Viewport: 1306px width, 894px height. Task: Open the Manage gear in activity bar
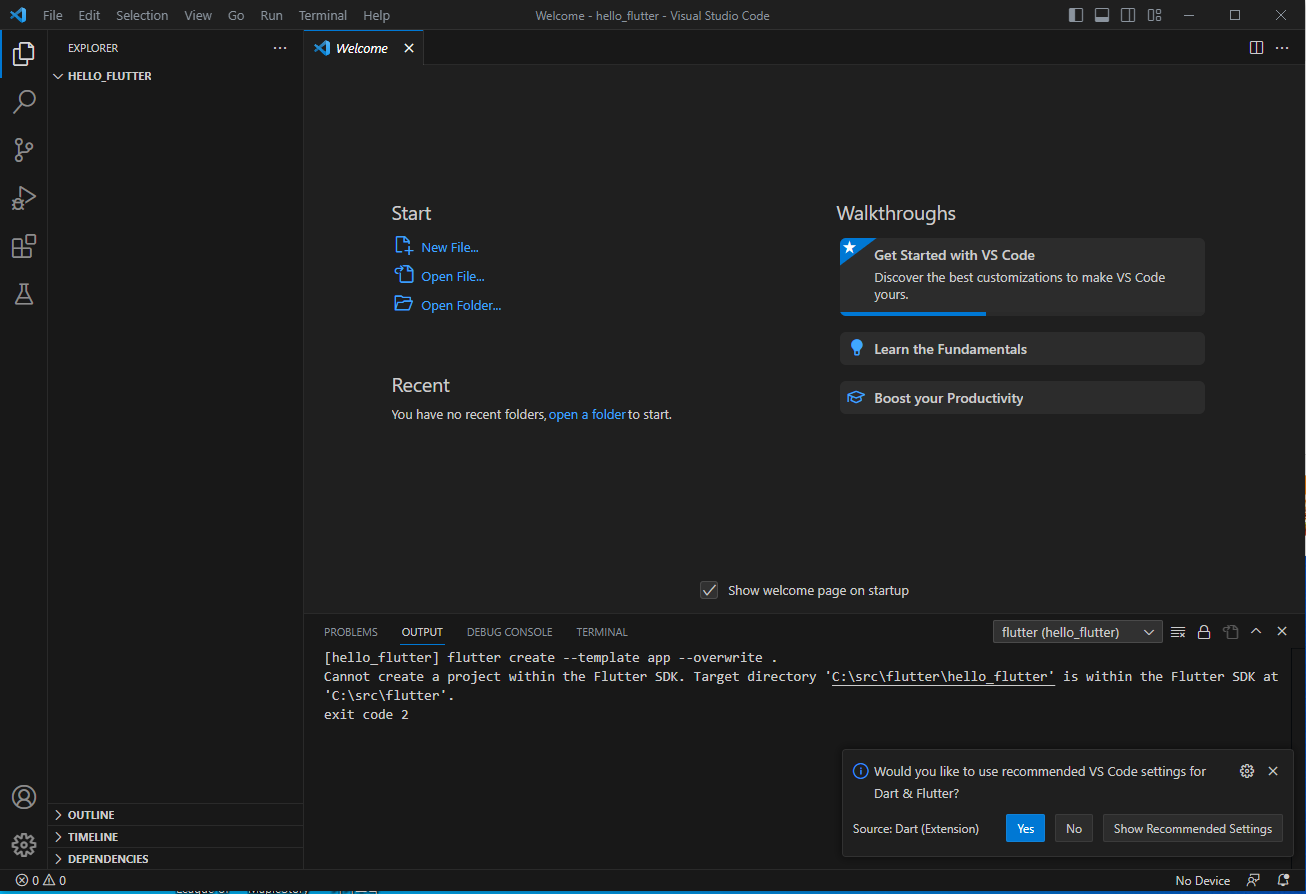click(24, 845)
